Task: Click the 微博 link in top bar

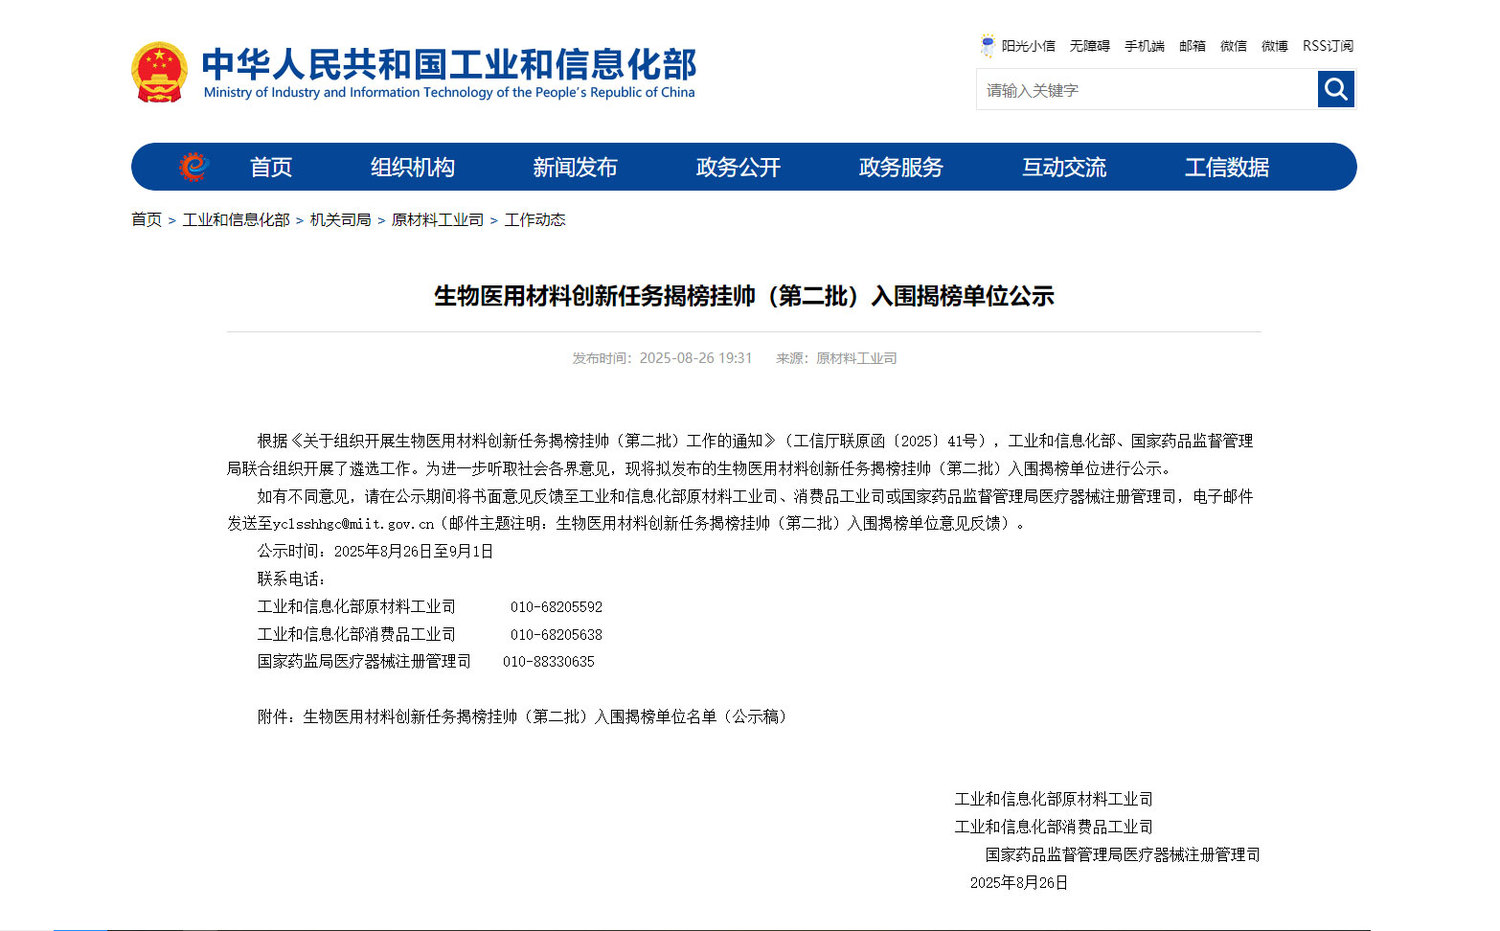Action: pyautogui.click(x=1274, y=46)
